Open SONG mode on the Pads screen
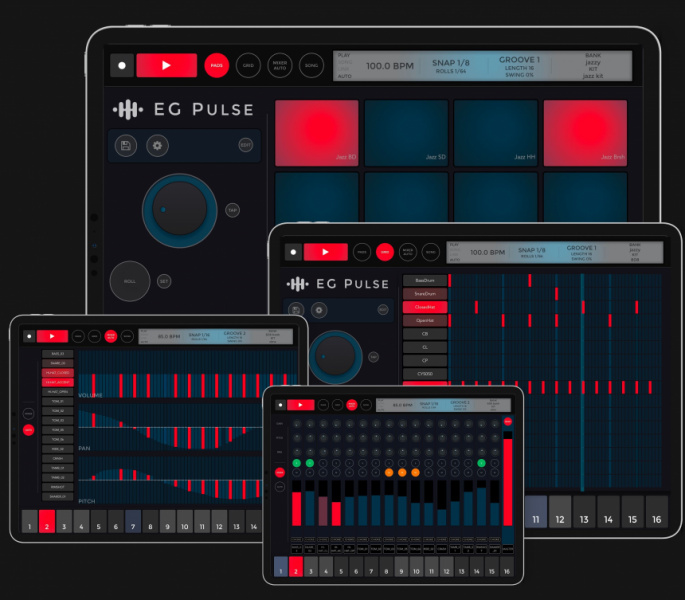Screen dimensions: 685x600 pos(311,66)
